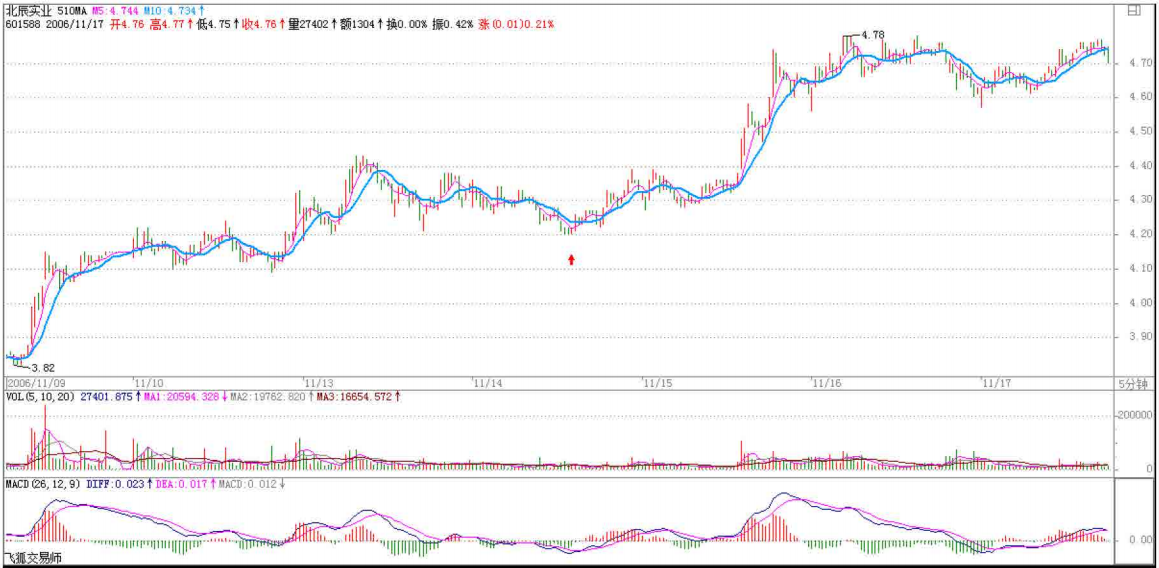The width and height of the screenshot is (1159, 568).
Task: Click the panel icon in top-right corner
Action: point(1134,11)
